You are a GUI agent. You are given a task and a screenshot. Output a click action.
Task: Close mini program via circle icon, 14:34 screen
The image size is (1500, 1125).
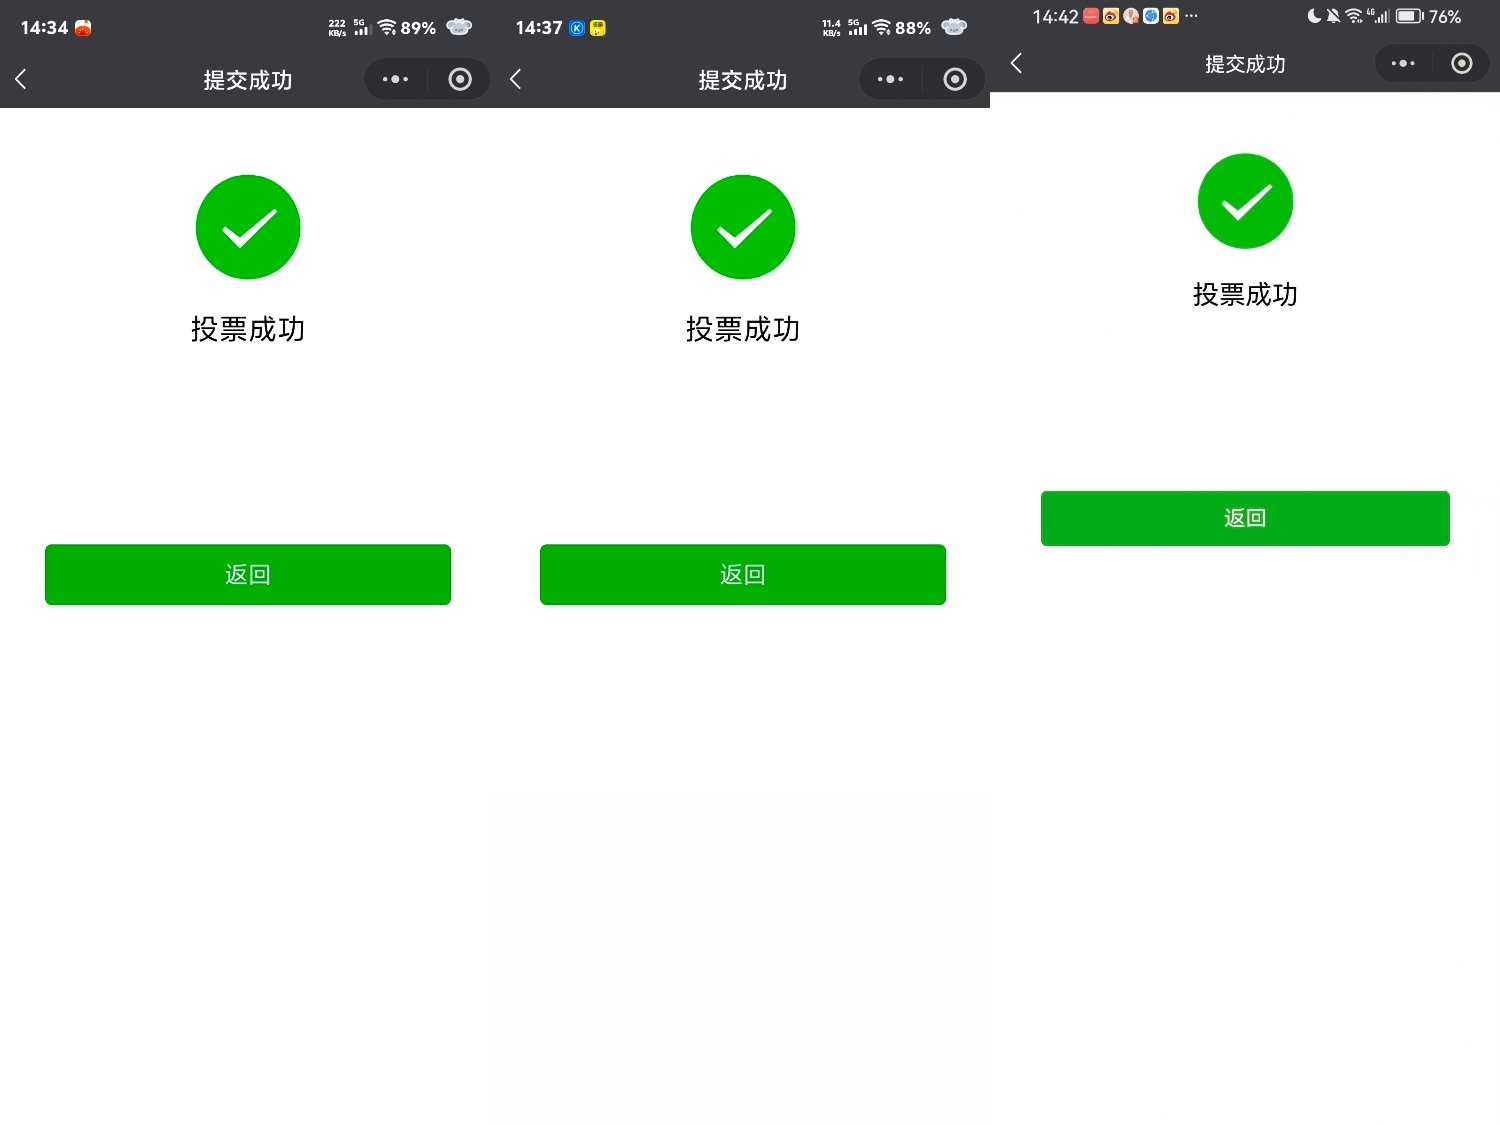460,79
